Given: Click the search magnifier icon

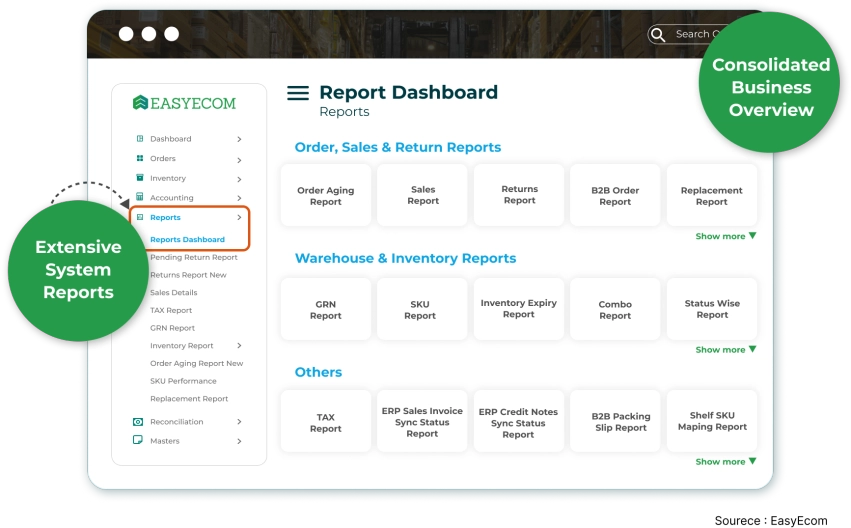Looking at the screenshot, I should pyautogui.click(x=657, y=35).
